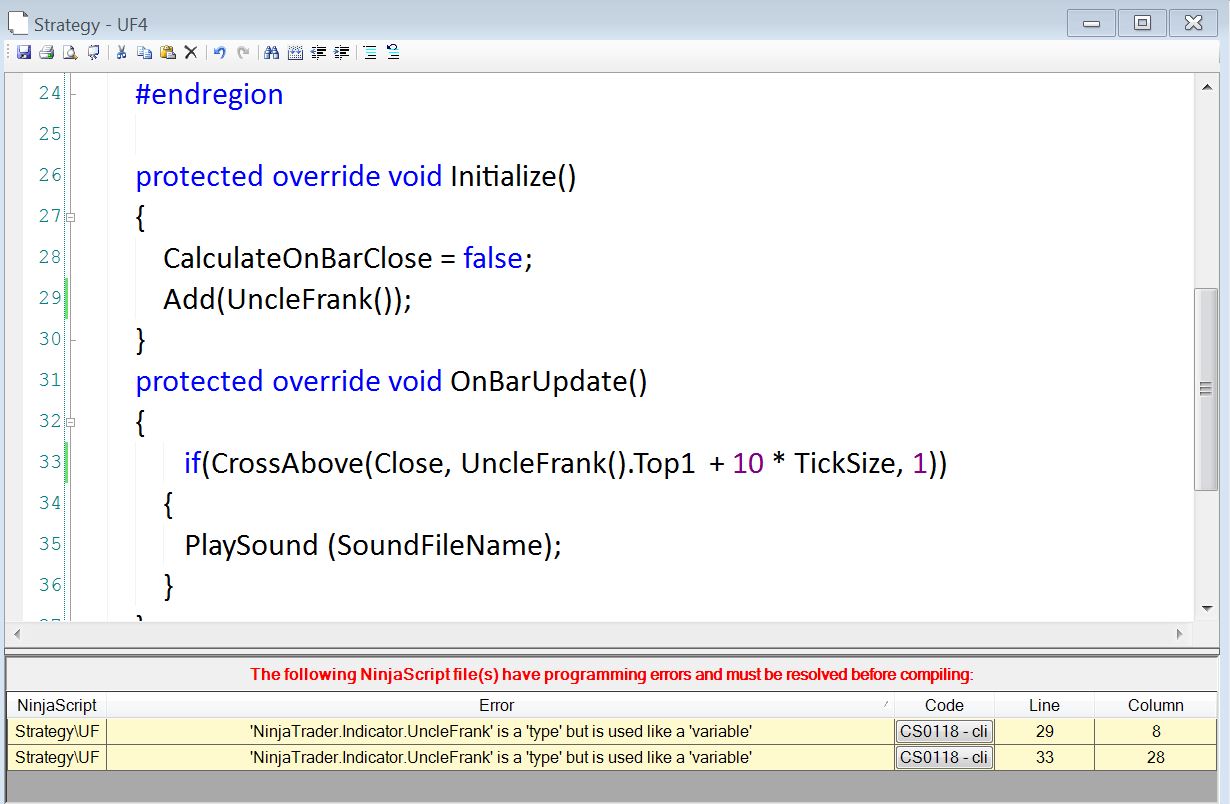Click the red programming errors message
This screenshot has height=804, width=1230.
click(611, 674)
